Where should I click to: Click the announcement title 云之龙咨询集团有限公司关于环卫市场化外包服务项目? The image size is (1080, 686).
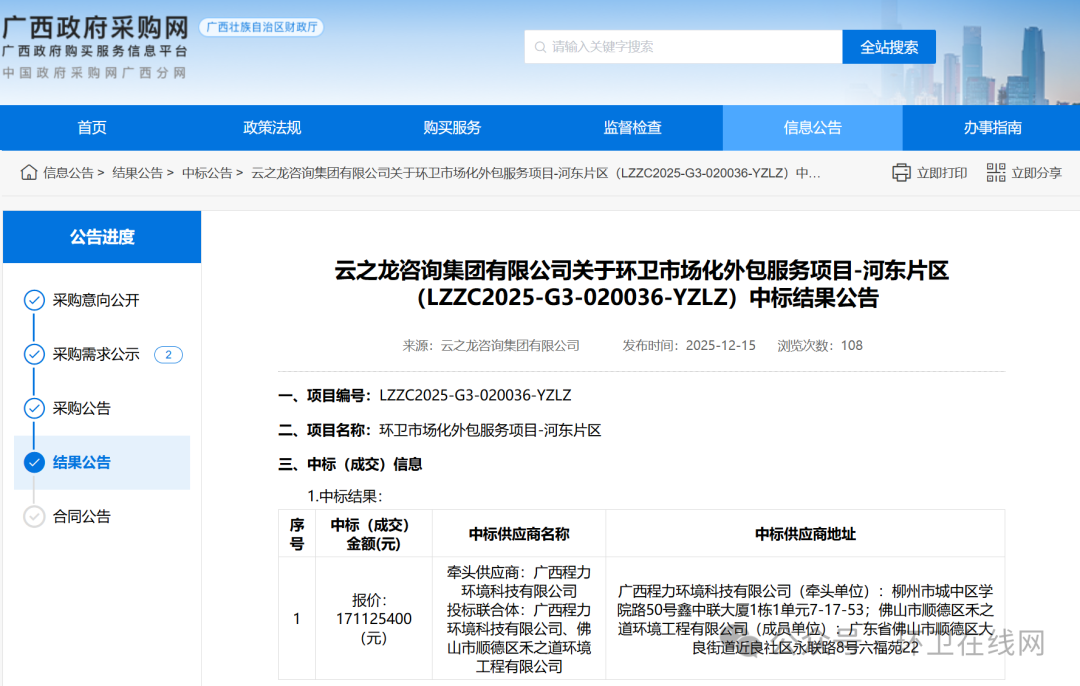tap(641, 284)
